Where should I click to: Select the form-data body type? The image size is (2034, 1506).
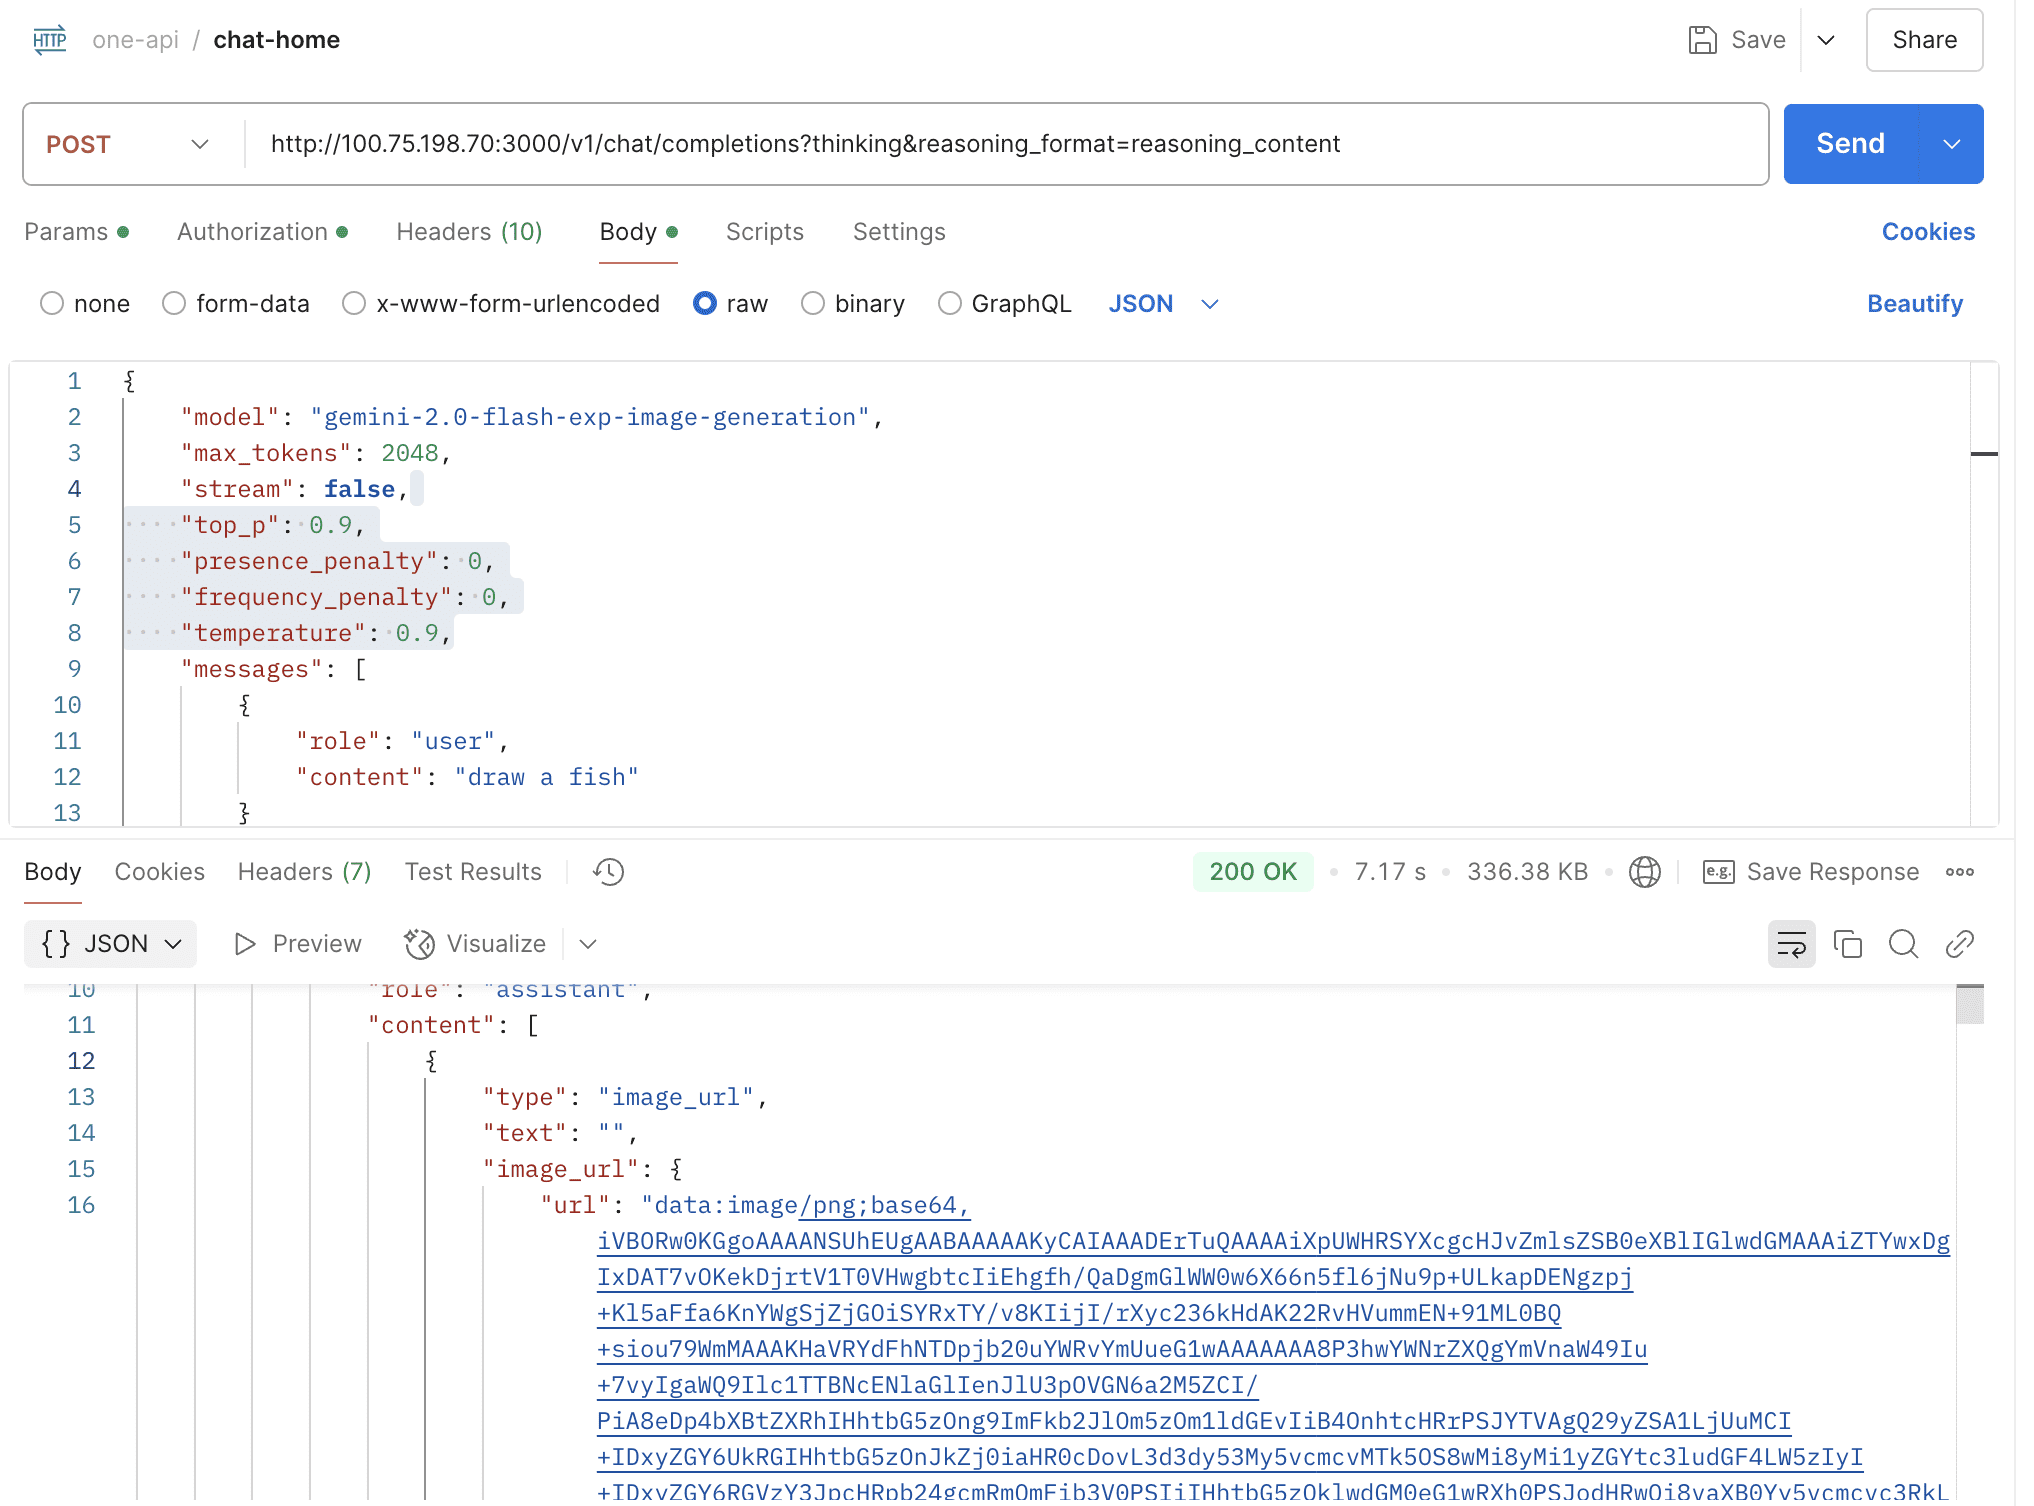[x=175, y=303]
